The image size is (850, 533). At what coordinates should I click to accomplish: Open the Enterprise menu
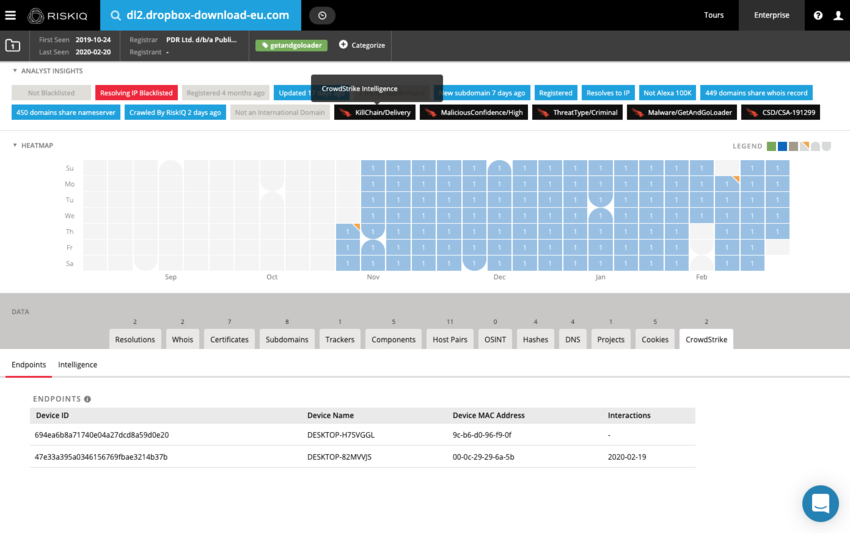point(771,15)
